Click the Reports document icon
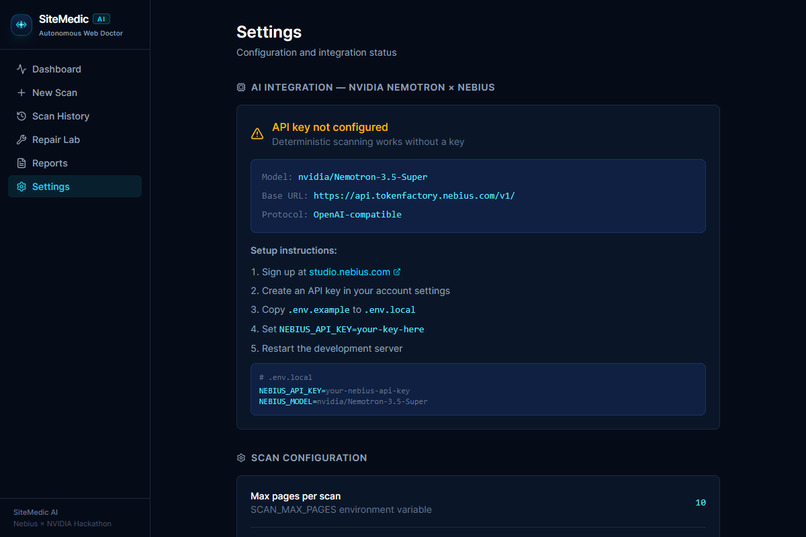Screen dimensions: 806x537 [21, 163]
